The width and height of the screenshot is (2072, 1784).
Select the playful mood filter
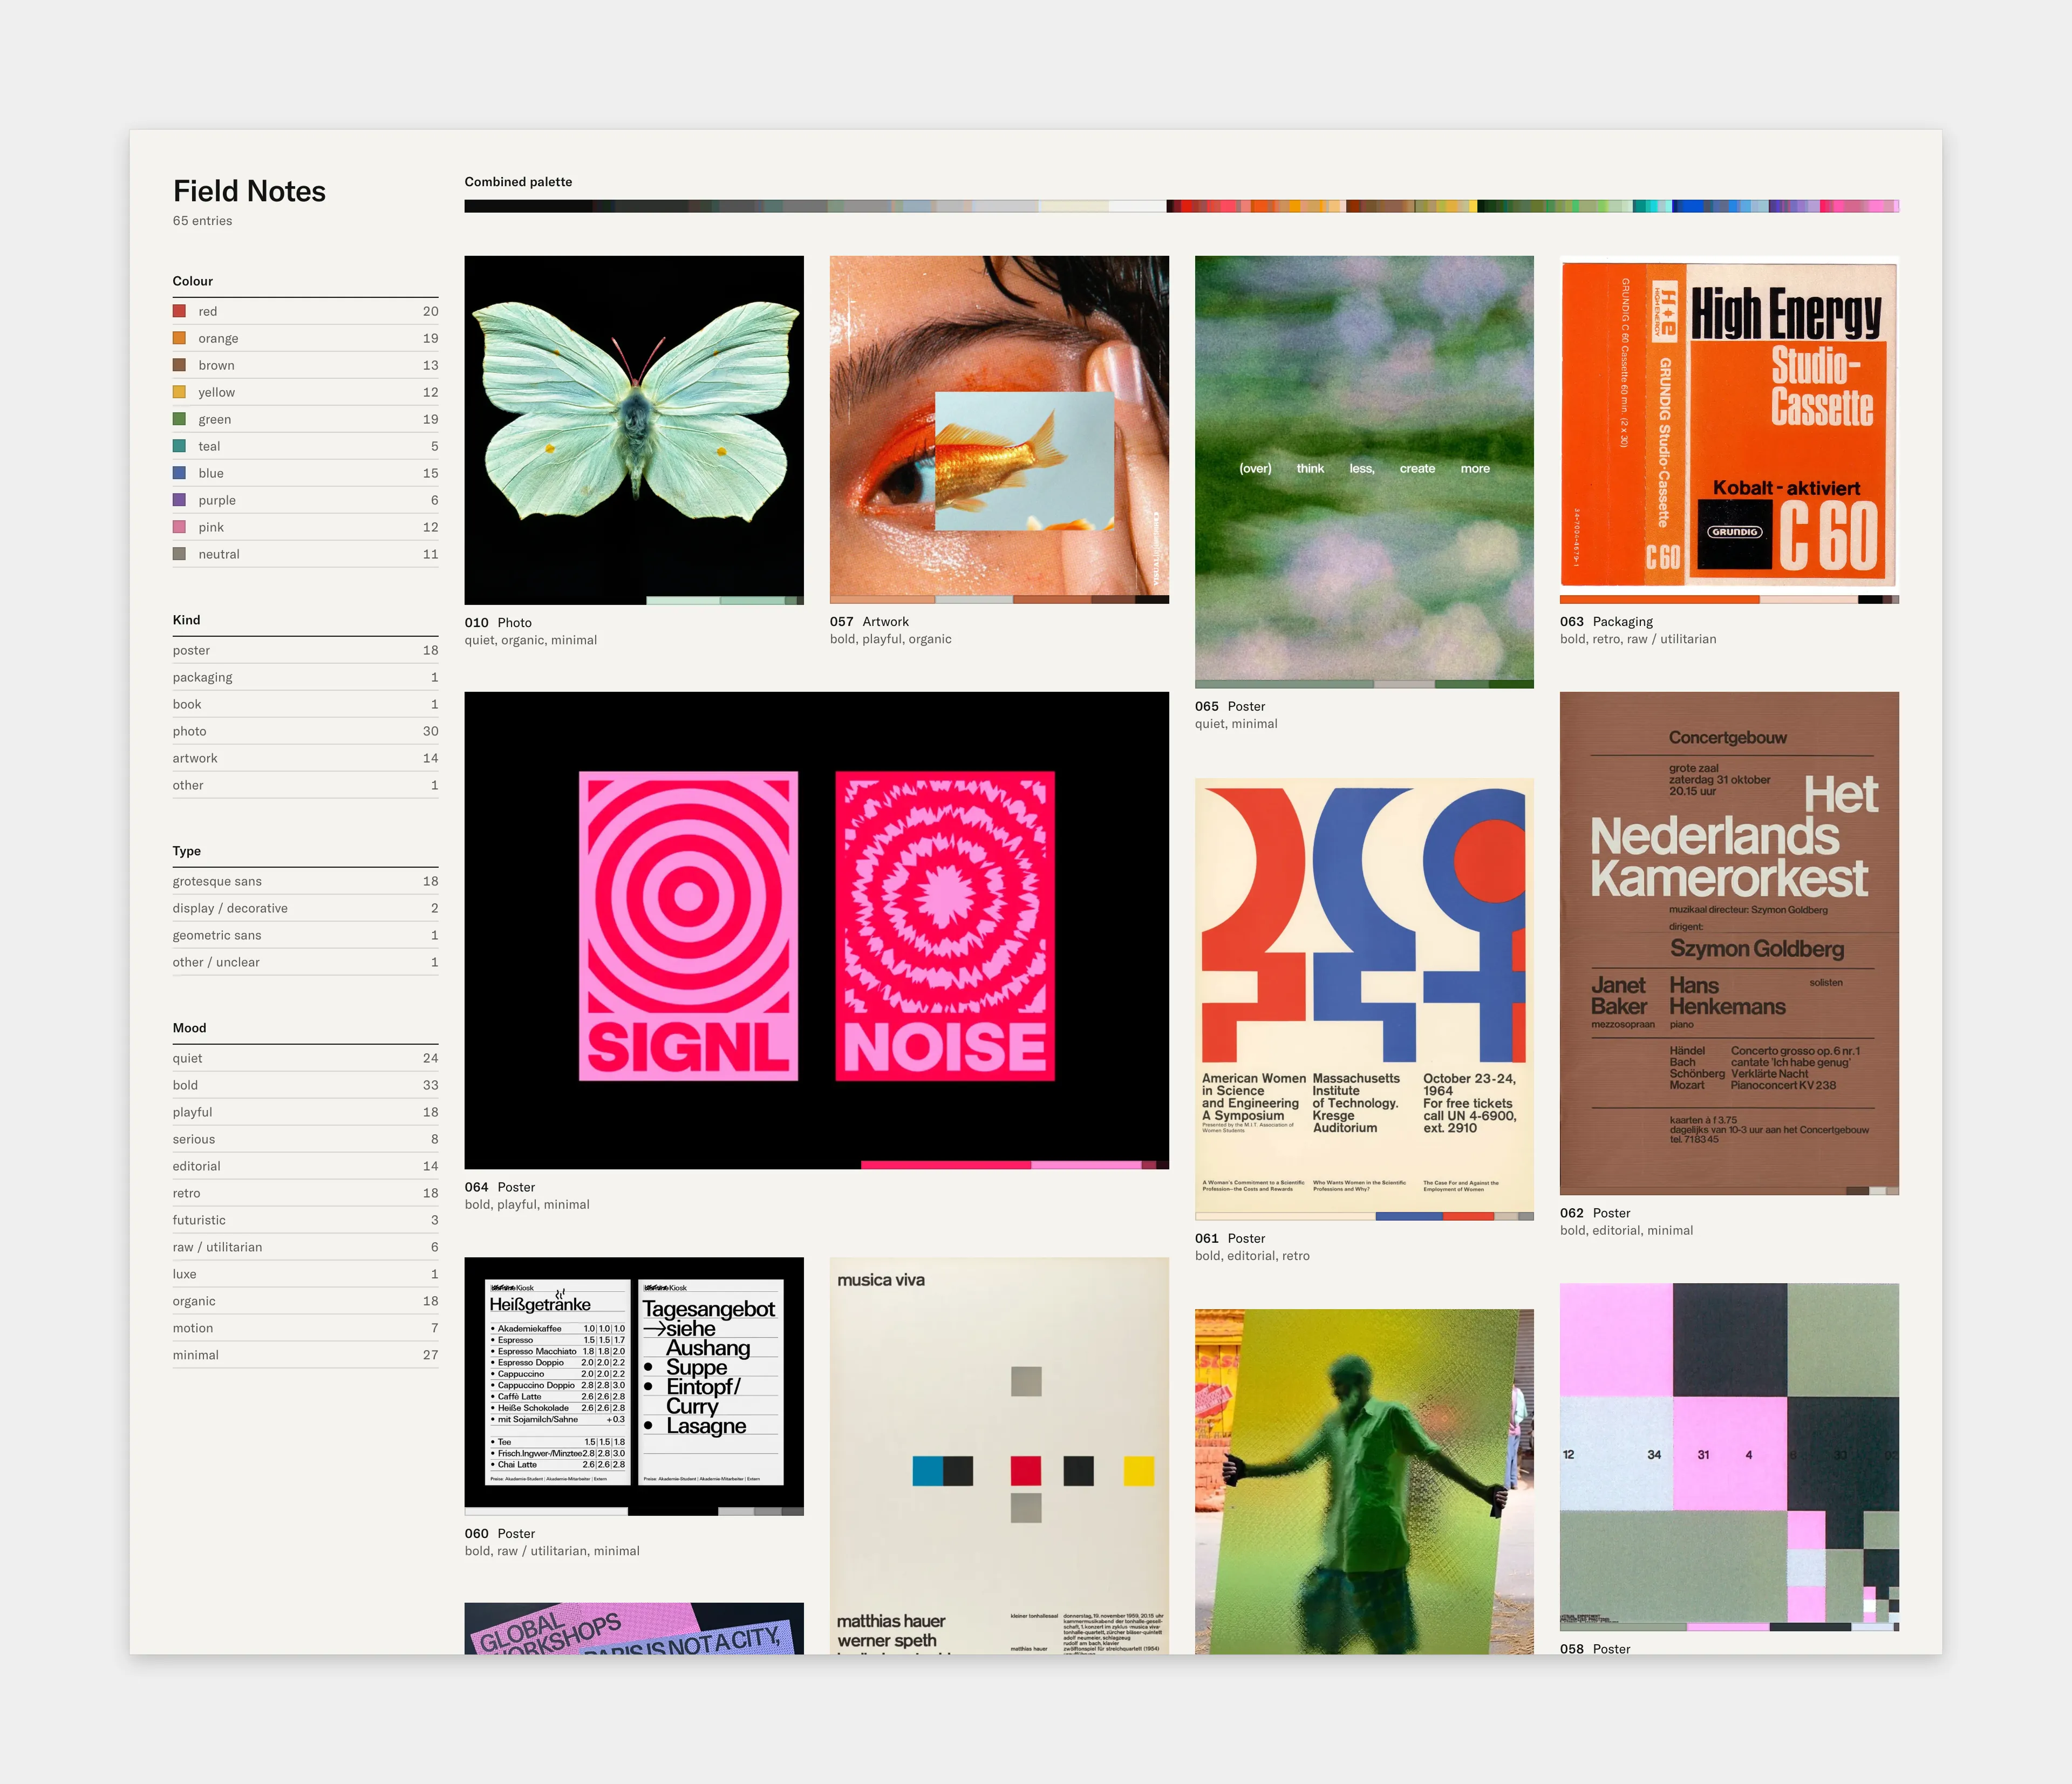pos(305,1112)
